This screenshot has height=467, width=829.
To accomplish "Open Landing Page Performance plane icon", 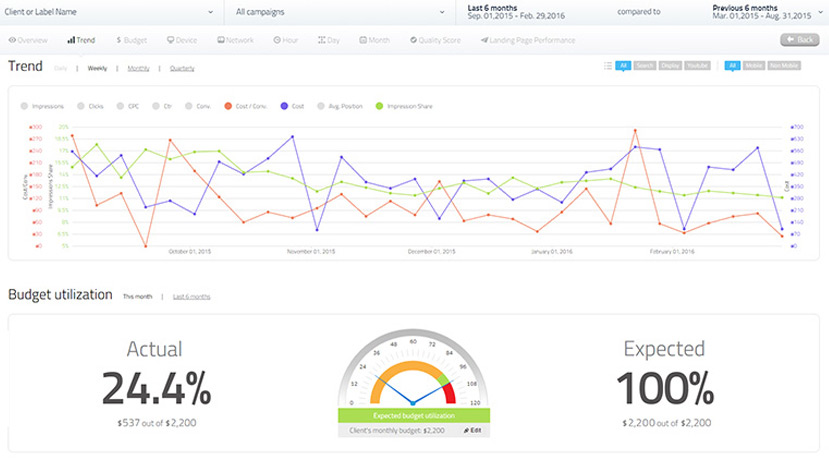I will coord(528,40).
